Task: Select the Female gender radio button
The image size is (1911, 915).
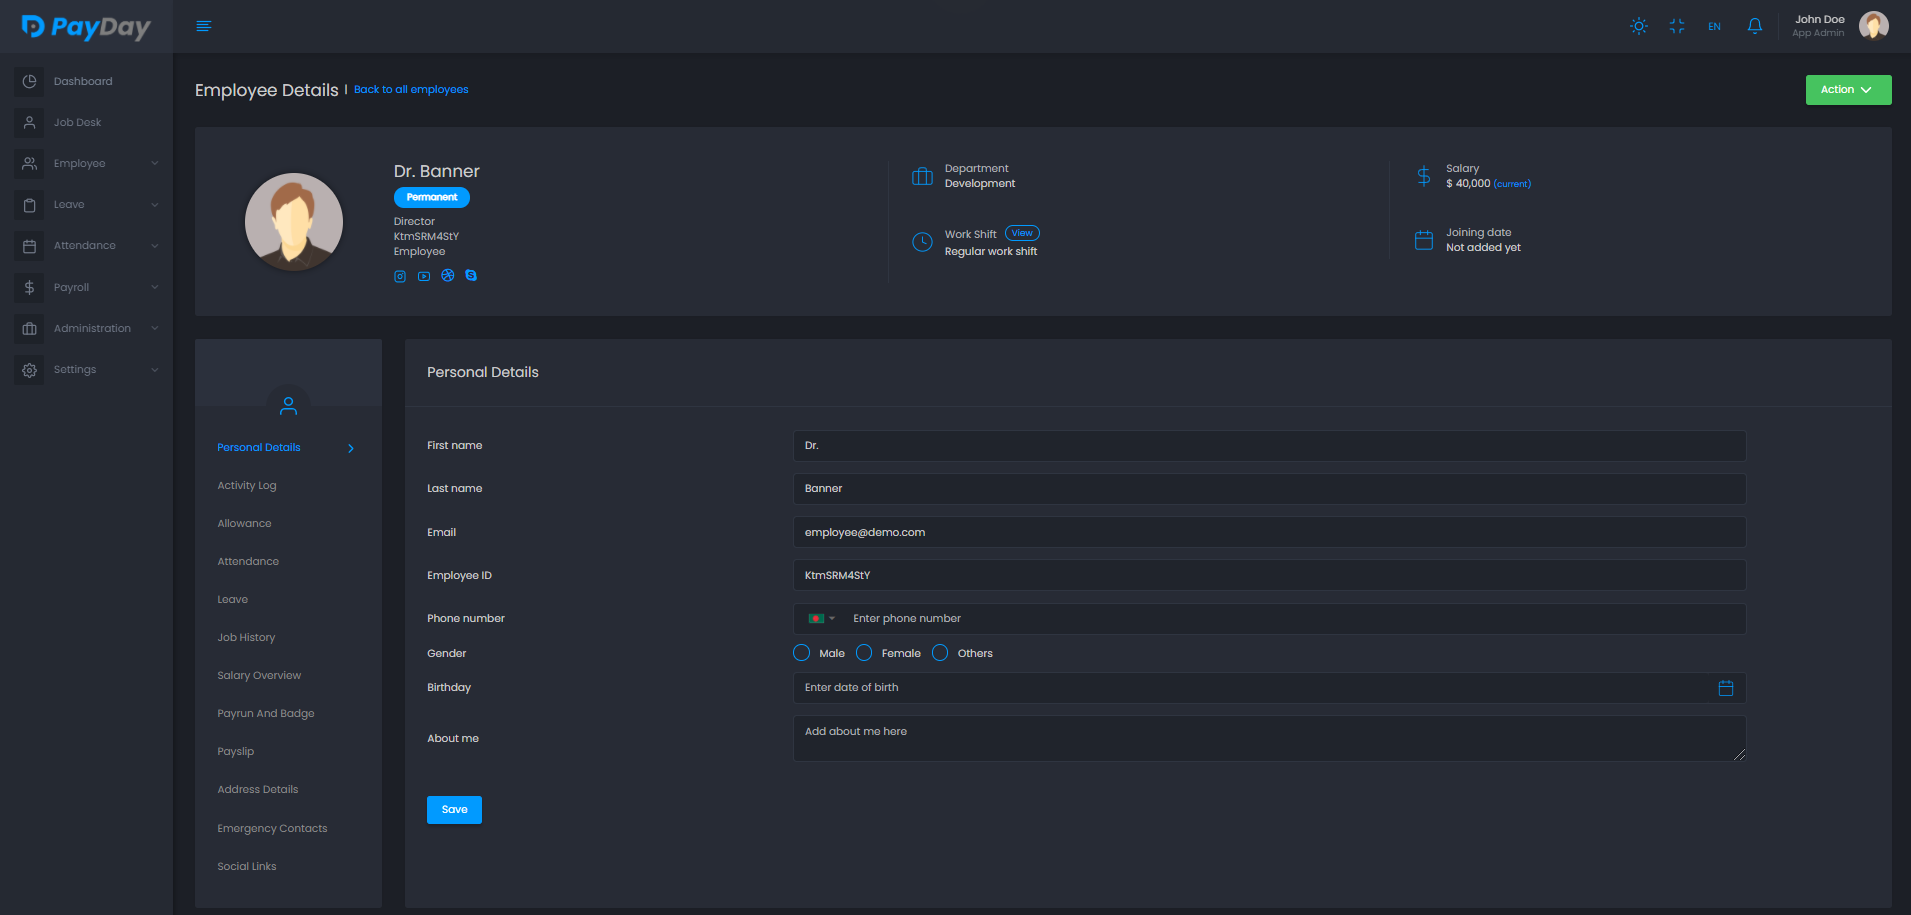Action: (864, 653)
